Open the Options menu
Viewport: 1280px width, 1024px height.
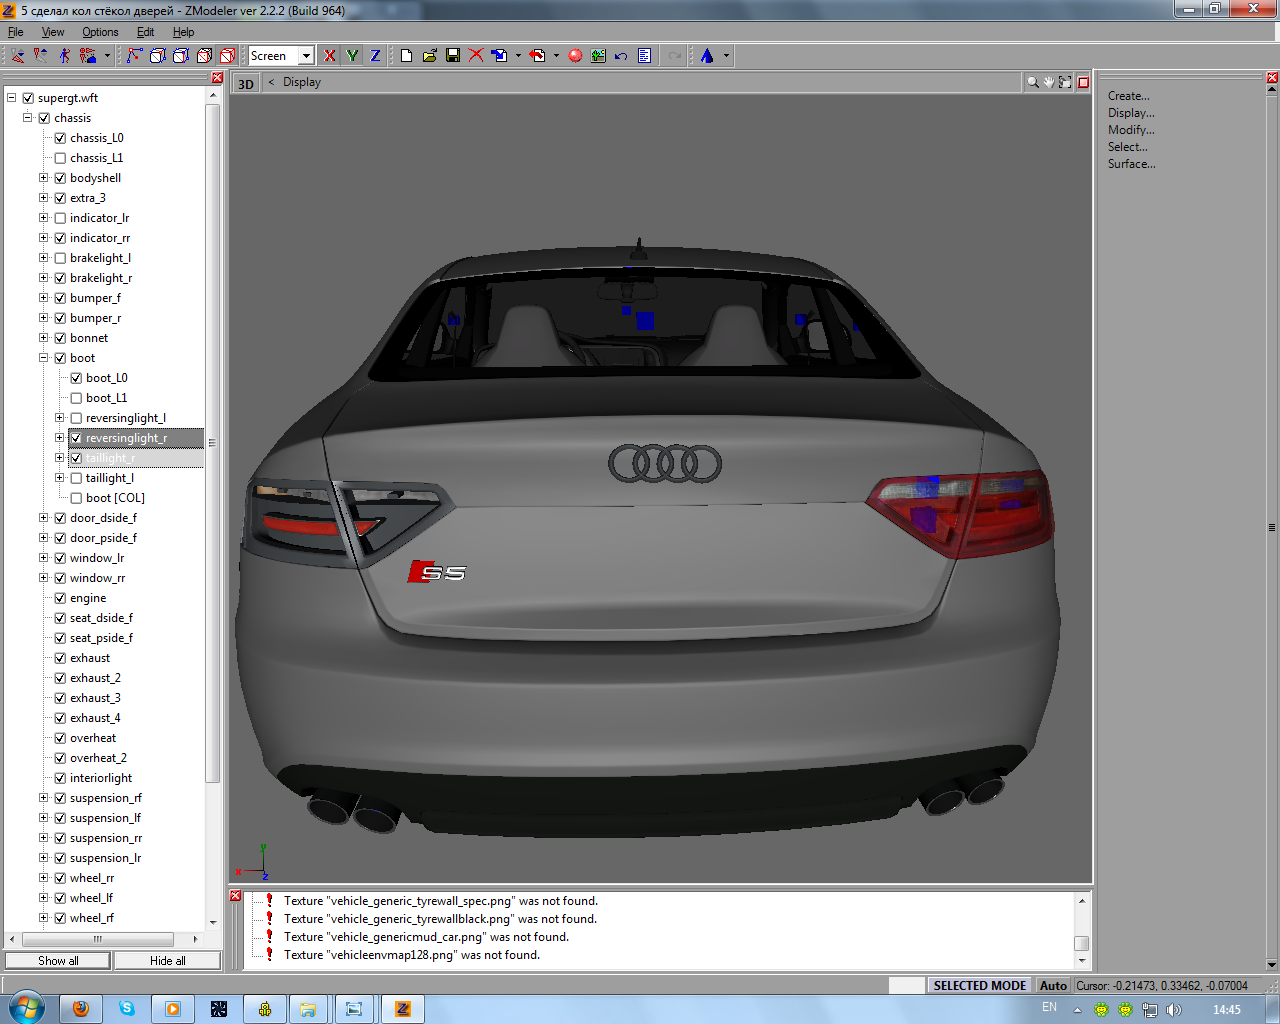100,32
